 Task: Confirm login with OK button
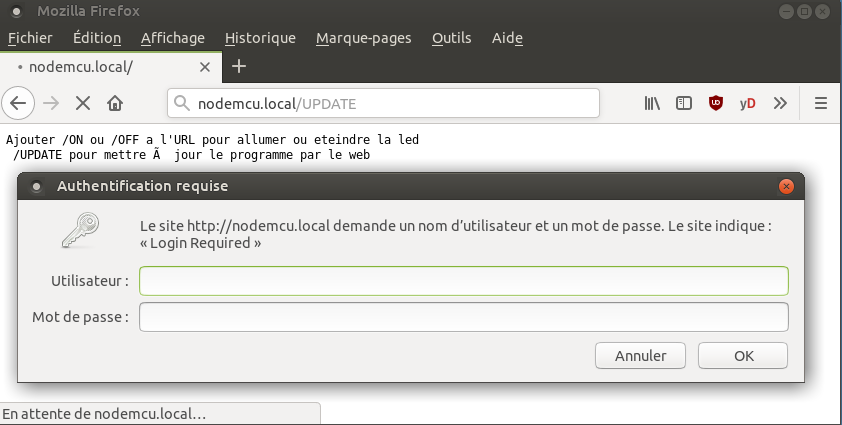coord(743,355)
